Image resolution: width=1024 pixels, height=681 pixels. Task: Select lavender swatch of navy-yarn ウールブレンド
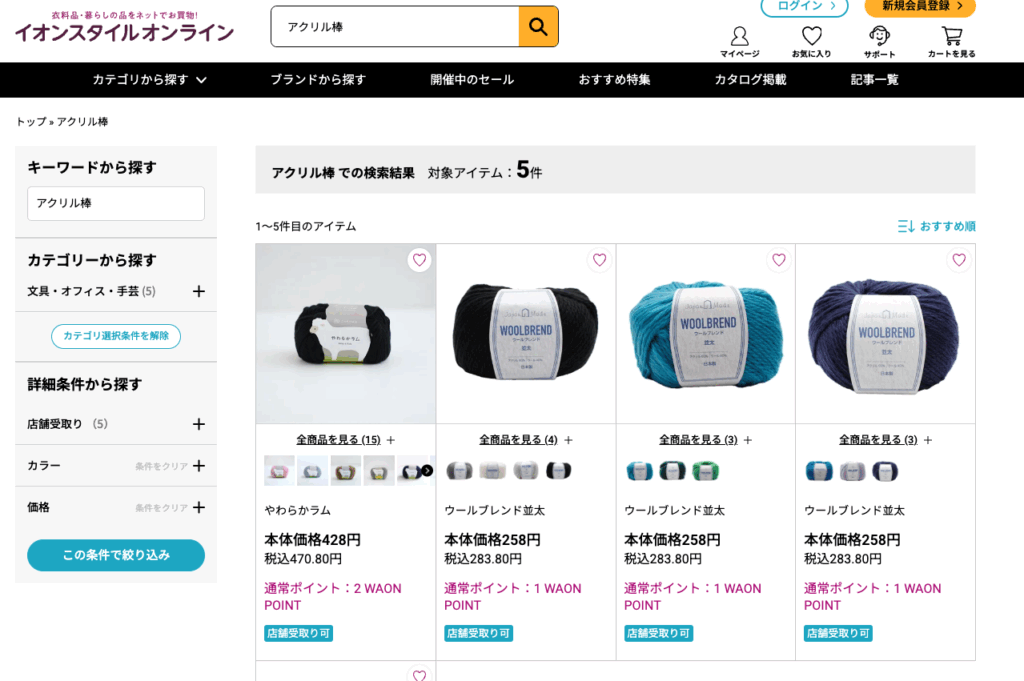tap(853, 471)
